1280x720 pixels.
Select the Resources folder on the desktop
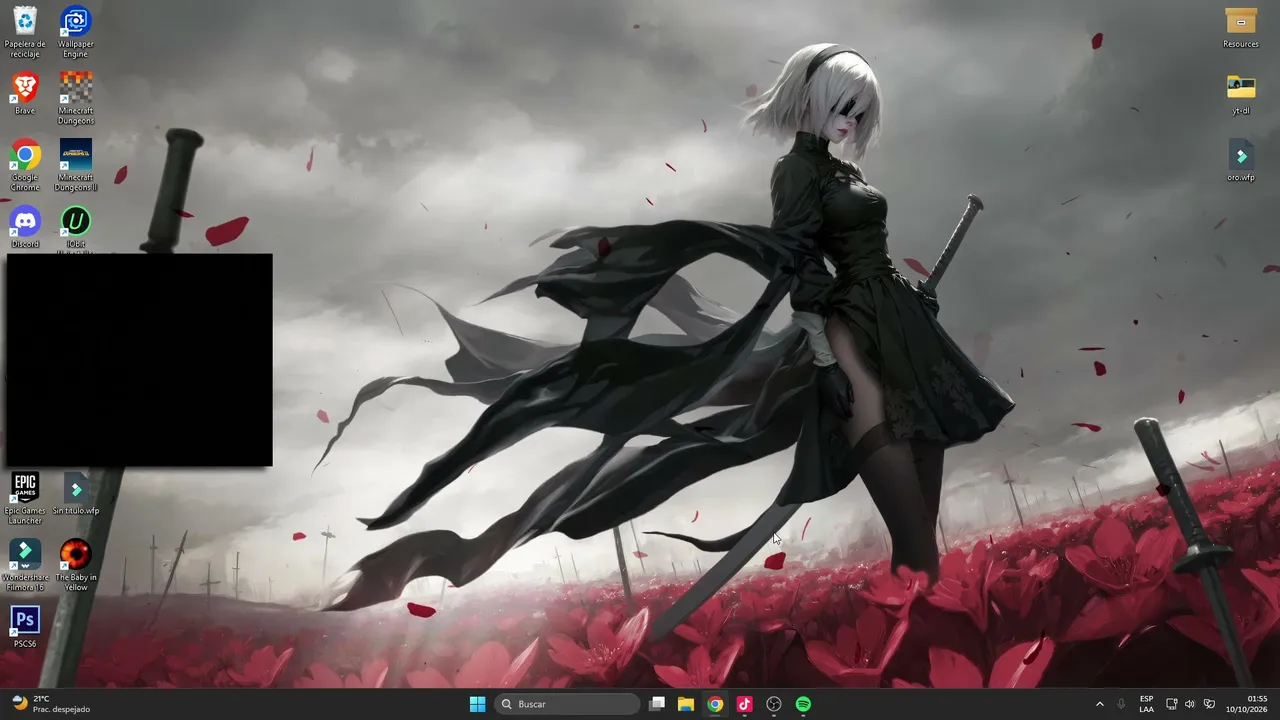click(1241, 27)
